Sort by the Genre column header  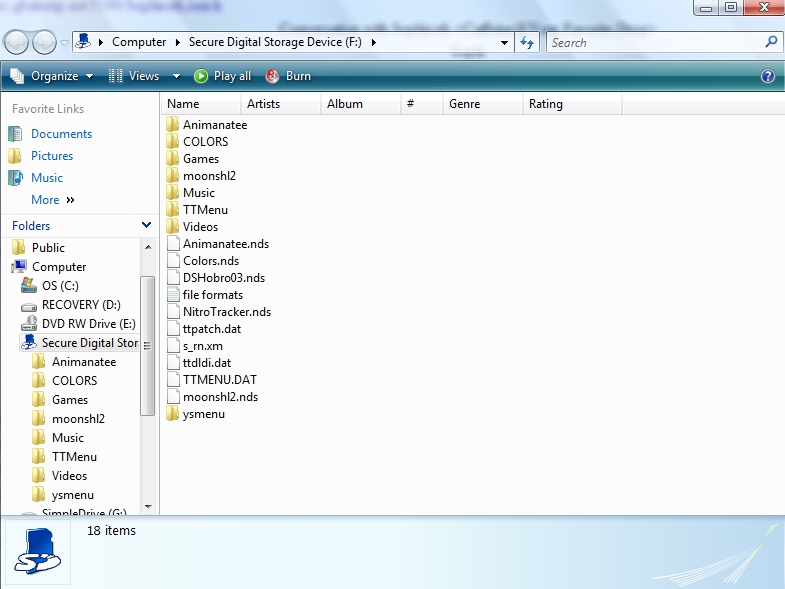pos(483,104)
